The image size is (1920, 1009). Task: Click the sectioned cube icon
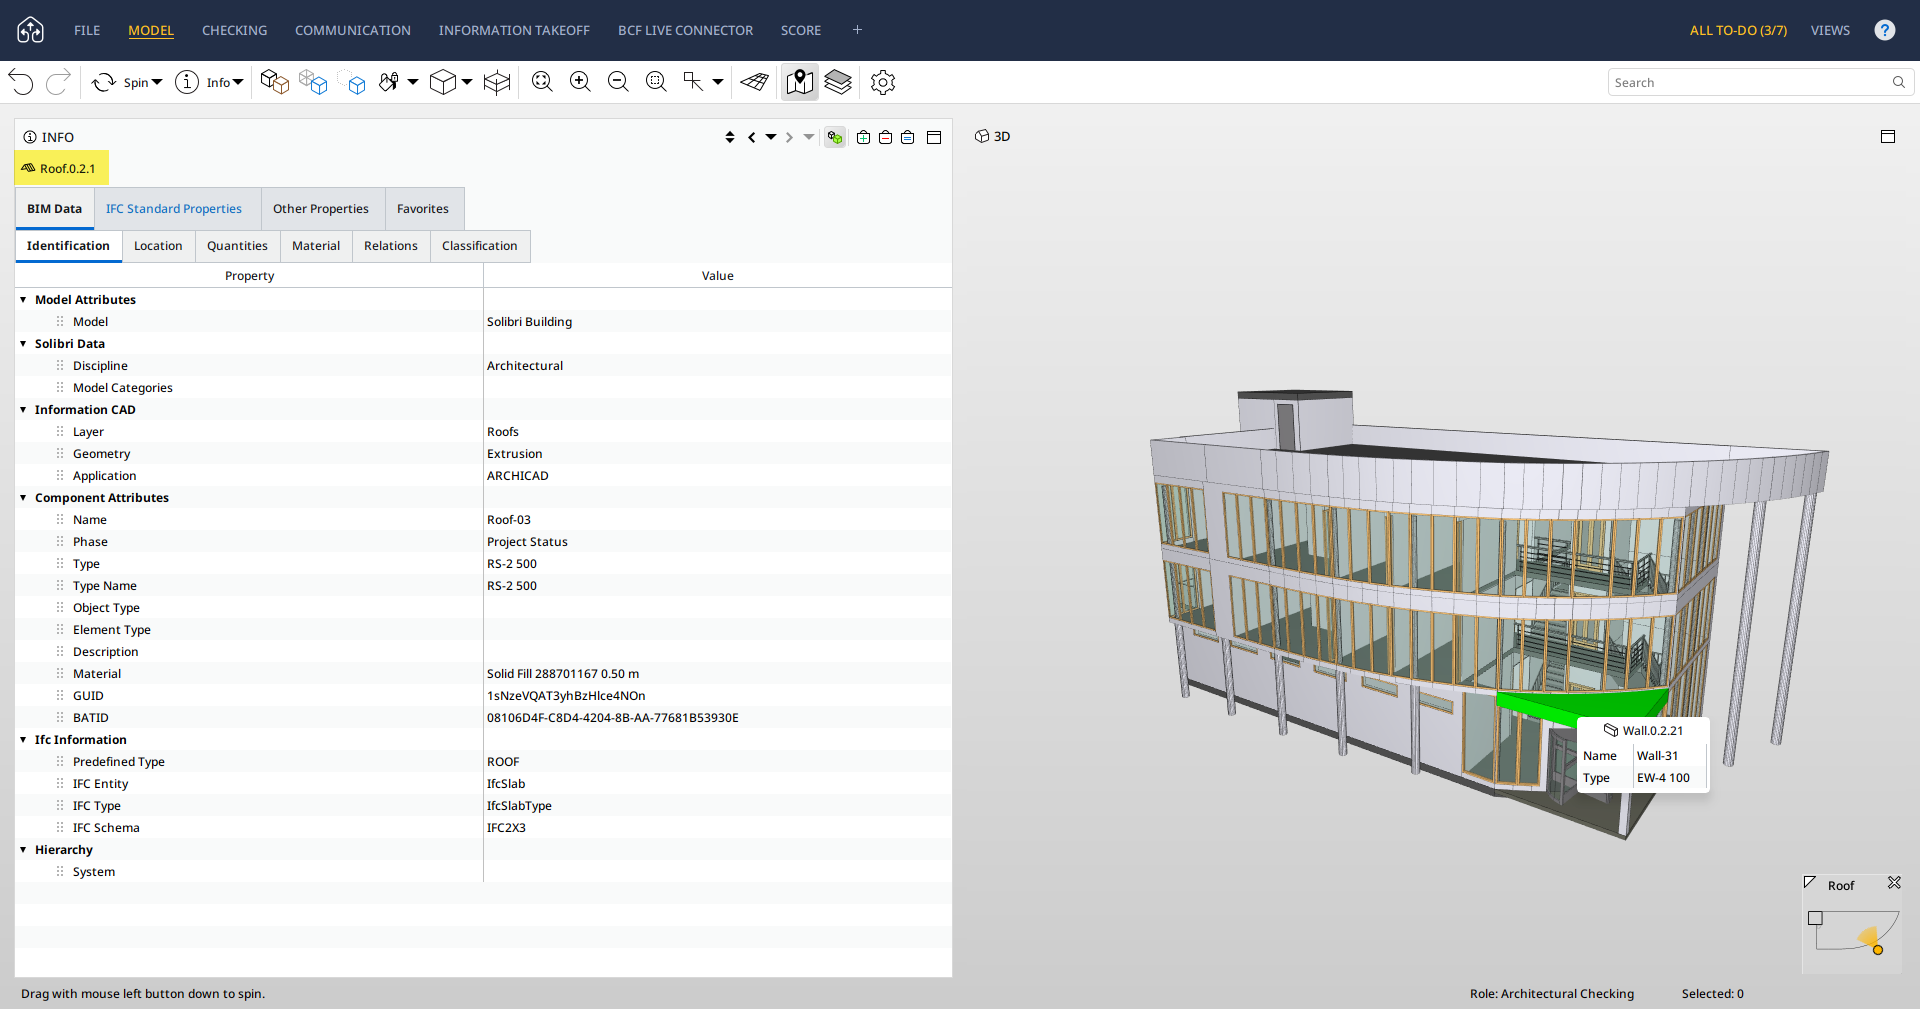click(x=497, y=82)
